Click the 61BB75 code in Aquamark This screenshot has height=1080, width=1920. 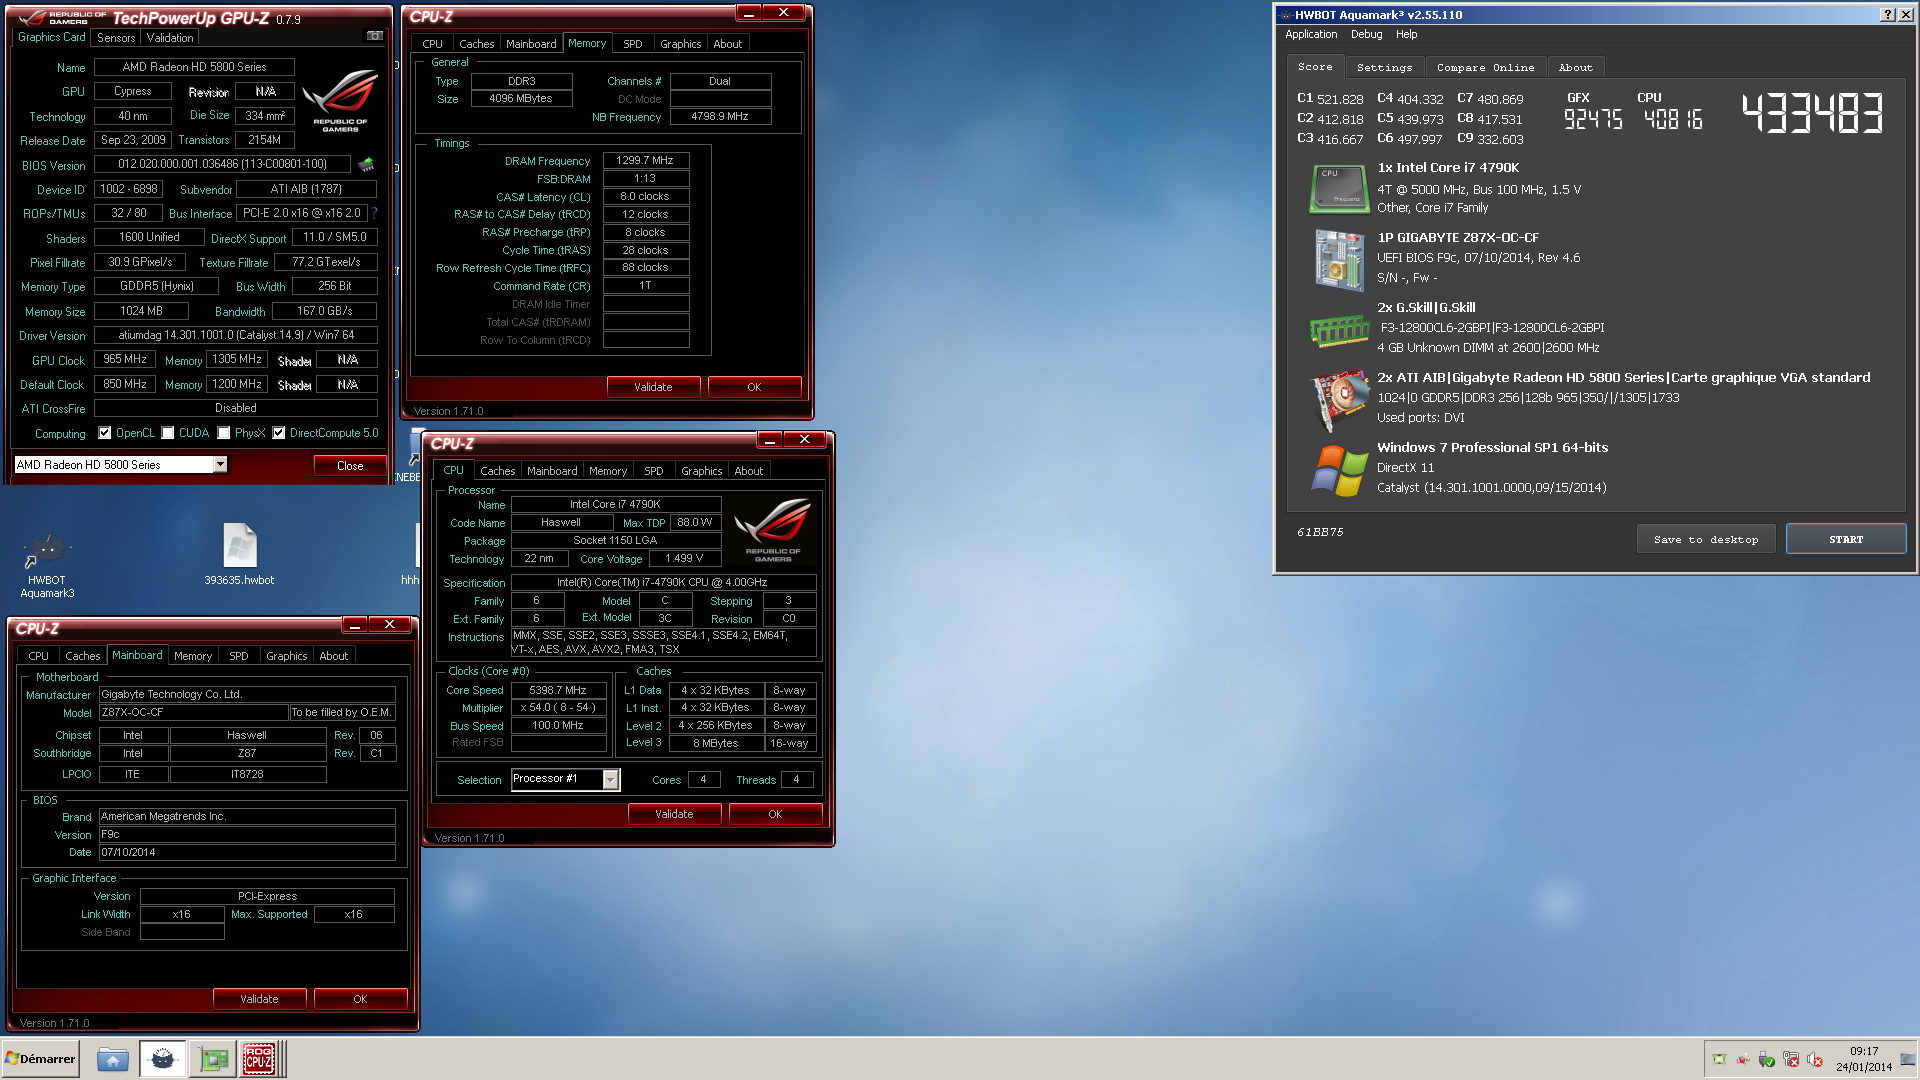[x=1320, y=532]
